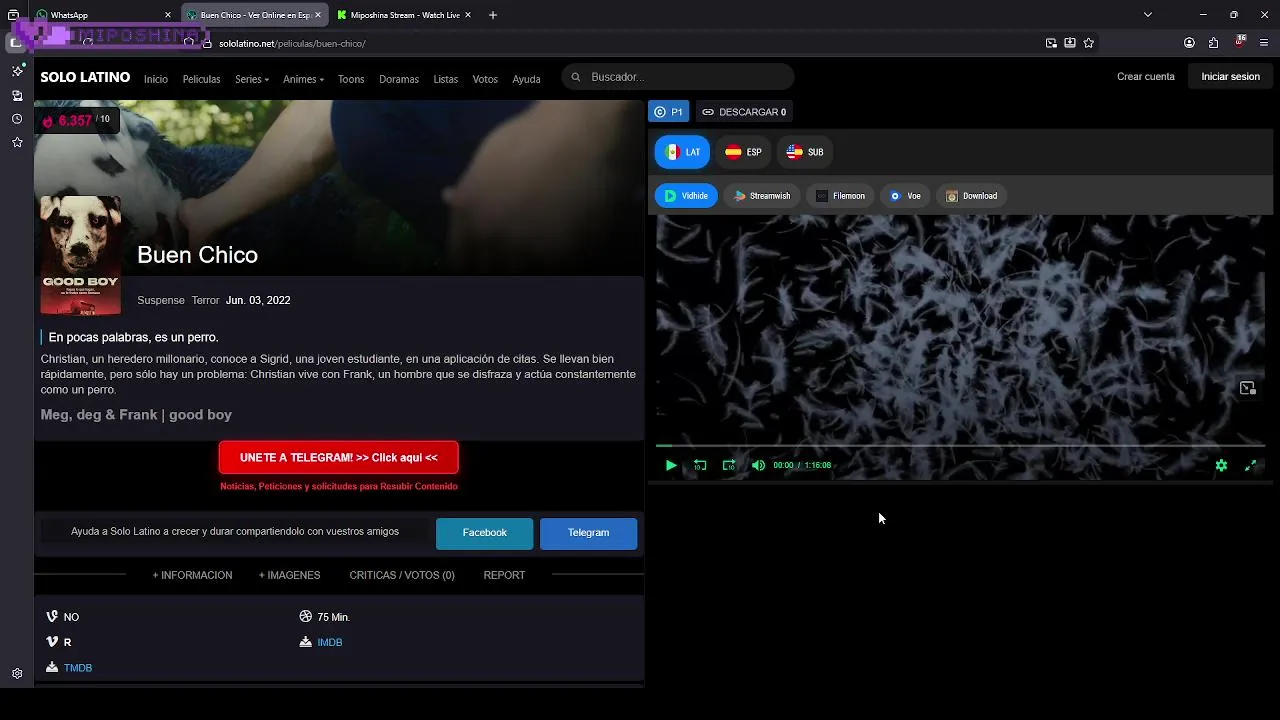Go to the Inicio page
This screenshot has width=1280, height=720.
click(156, 79)
